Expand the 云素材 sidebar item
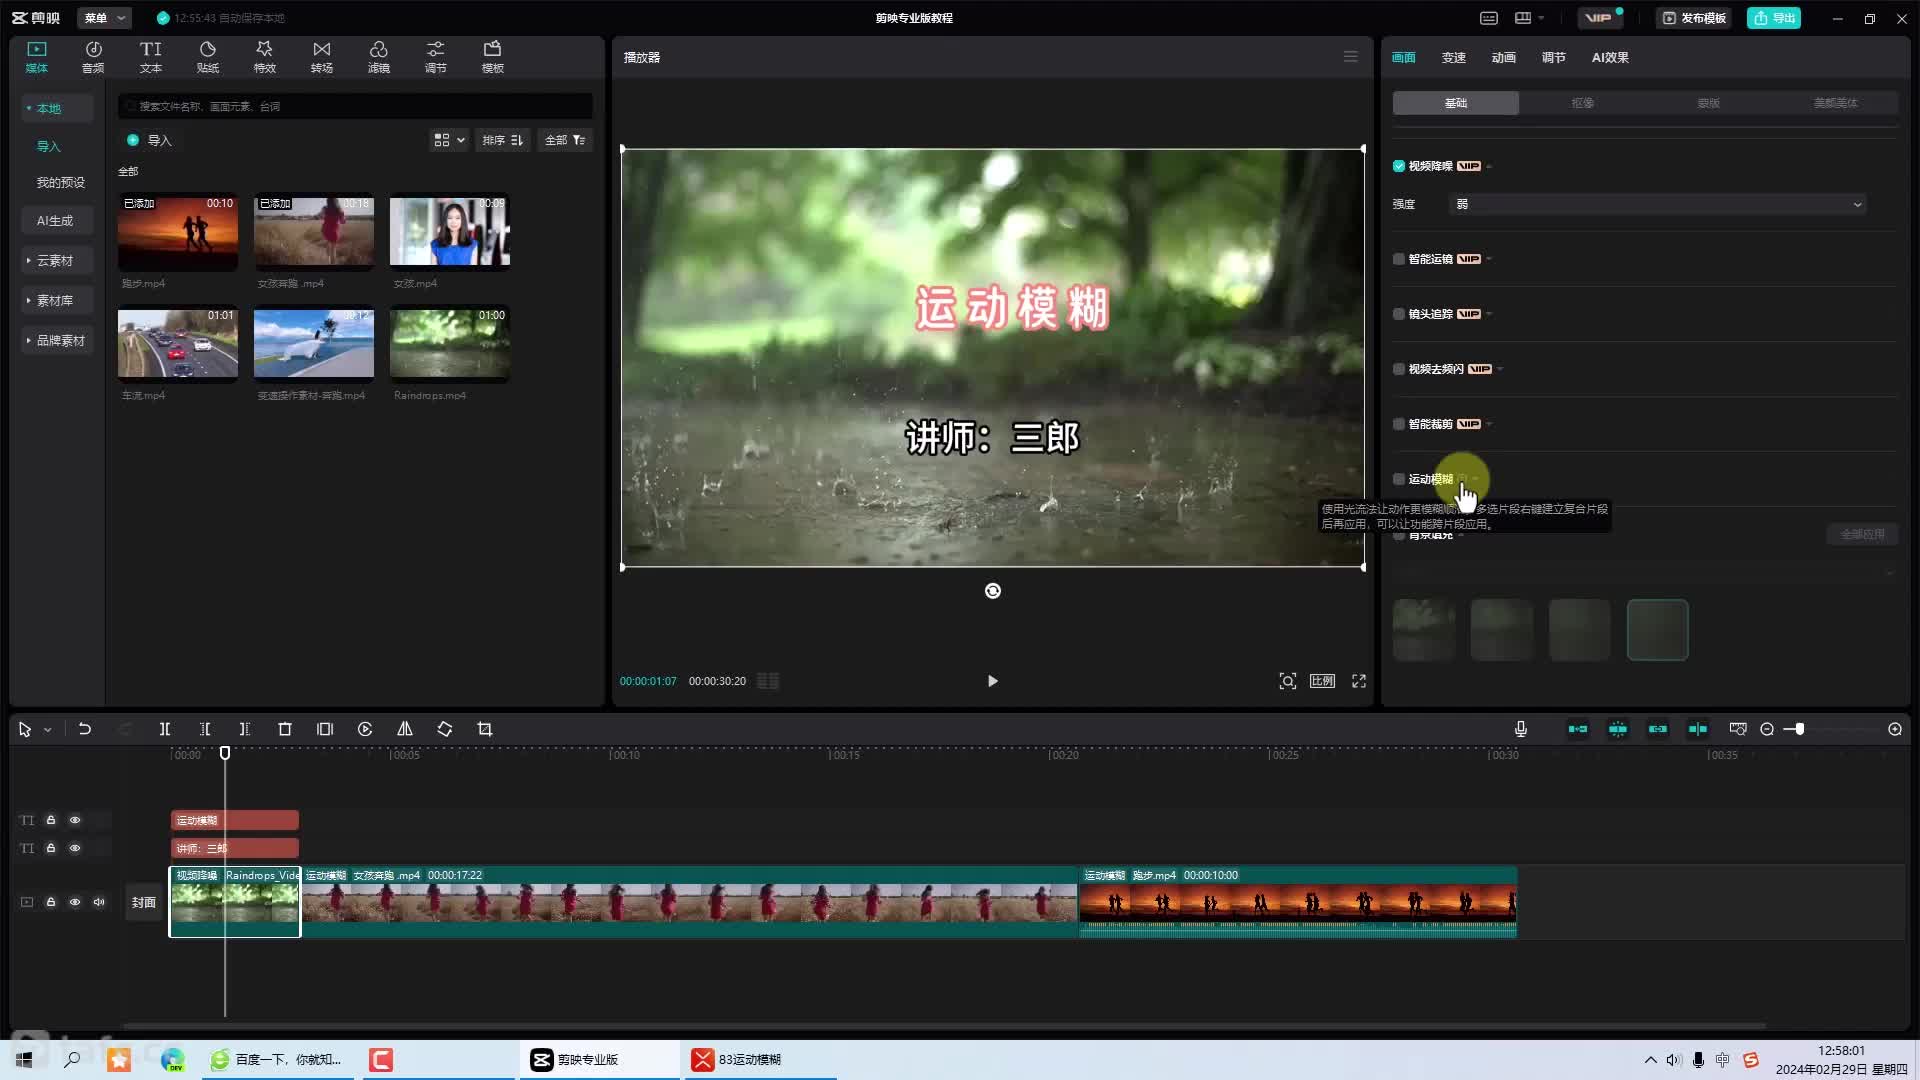 point(56,260)
